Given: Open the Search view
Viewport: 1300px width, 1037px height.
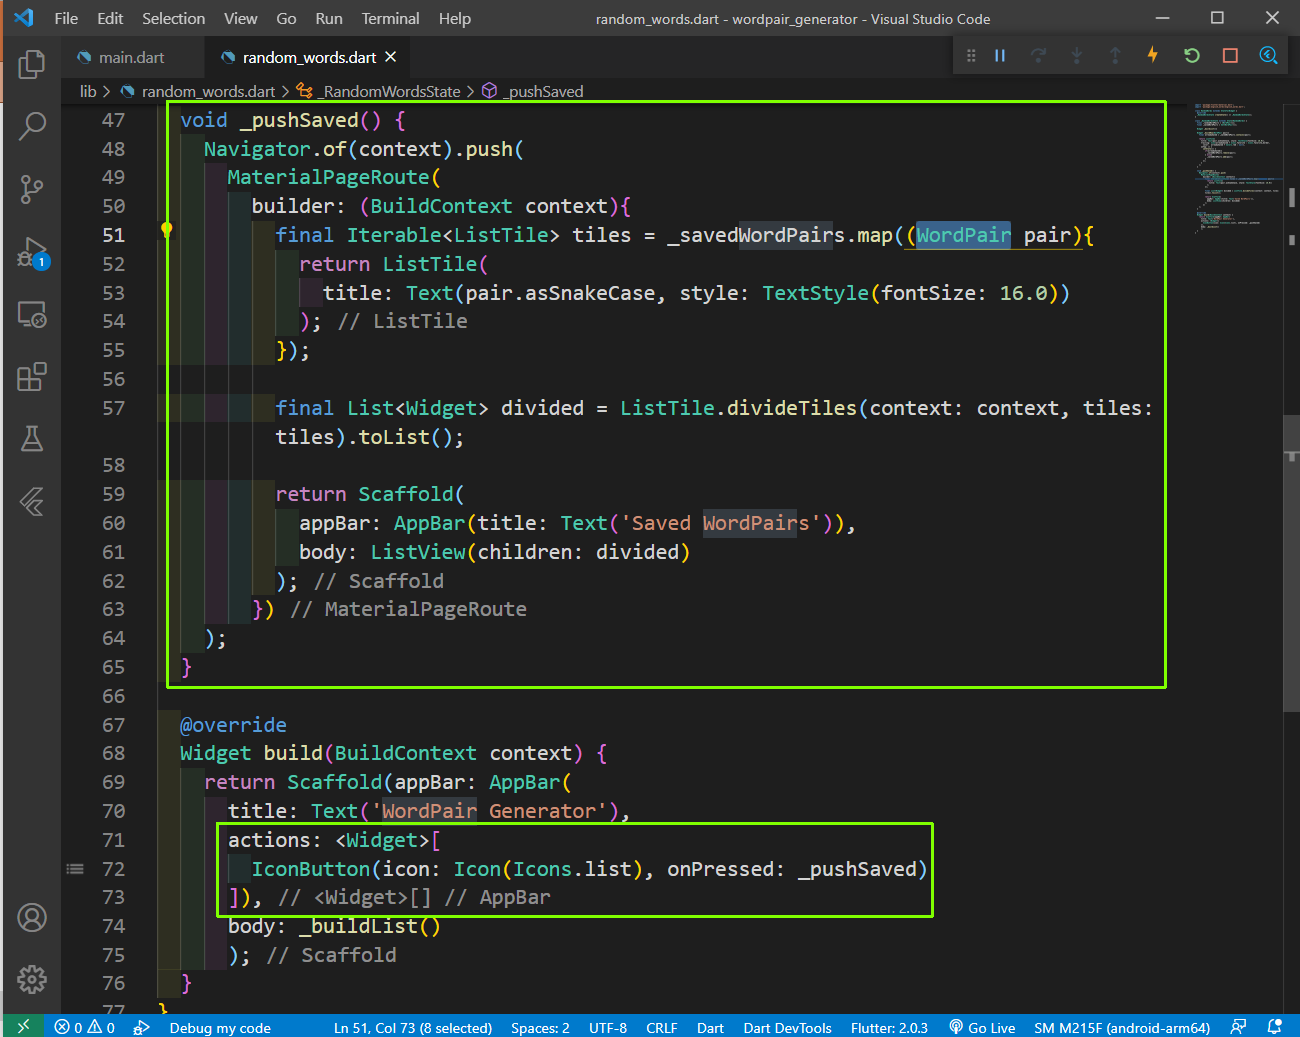Looking at the screenshot, I should click(32, 126).
